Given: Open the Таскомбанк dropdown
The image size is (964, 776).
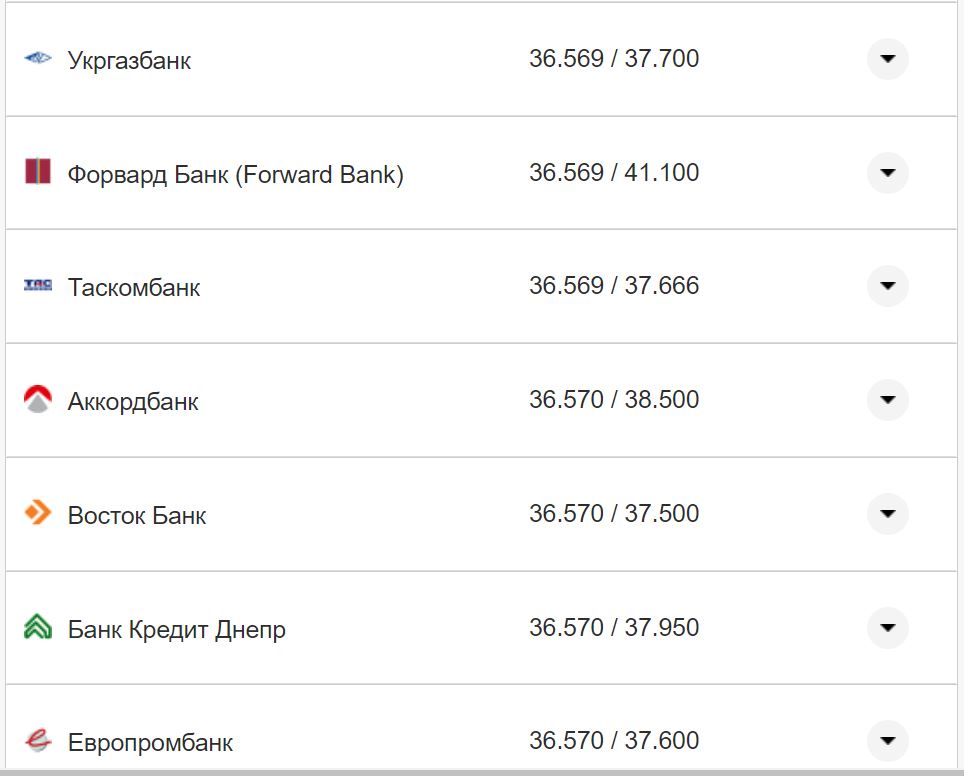Looking at the screenshot, I should [x=887, y=286].
